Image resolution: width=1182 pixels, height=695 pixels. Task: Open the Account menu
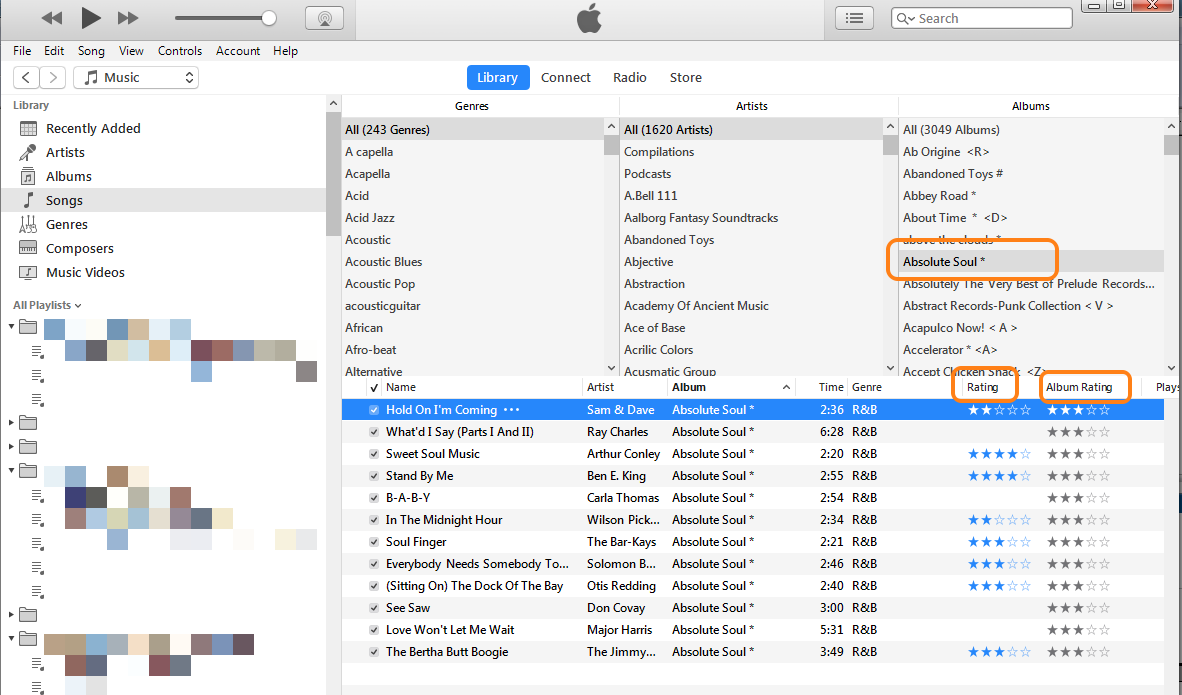pyautogui.click(x=237, y=51)
